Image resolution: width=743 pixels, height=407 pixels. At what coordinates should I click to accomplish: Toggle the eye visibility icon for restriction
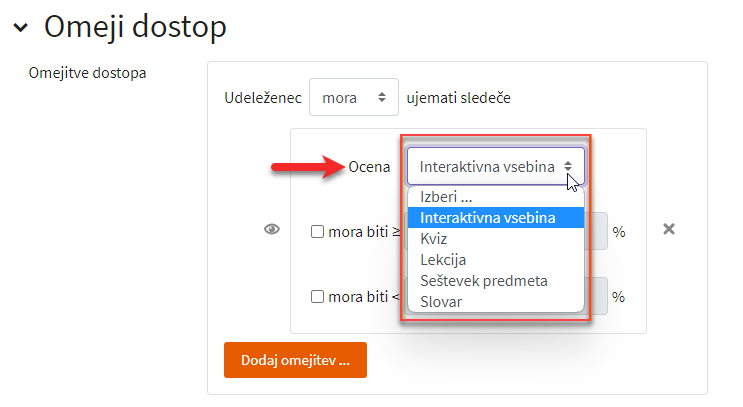[272, 230]
